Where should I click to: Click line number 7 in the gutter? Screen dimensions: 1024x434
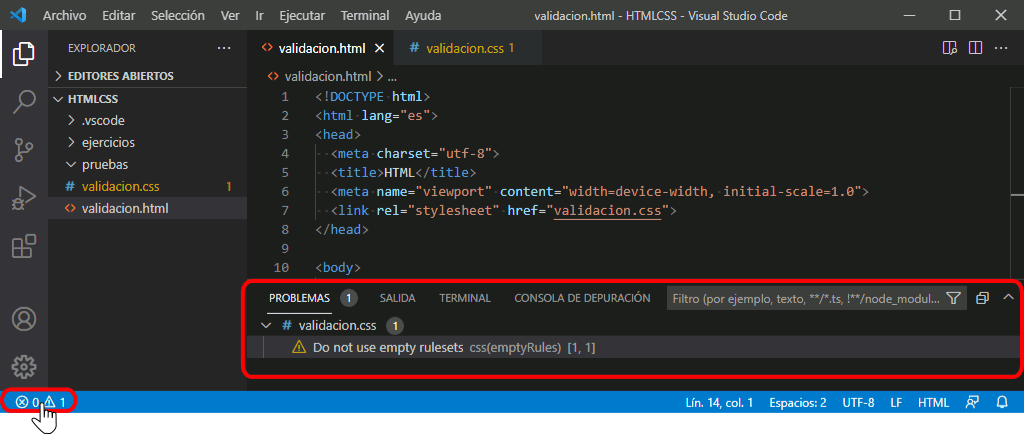(283, 211)
